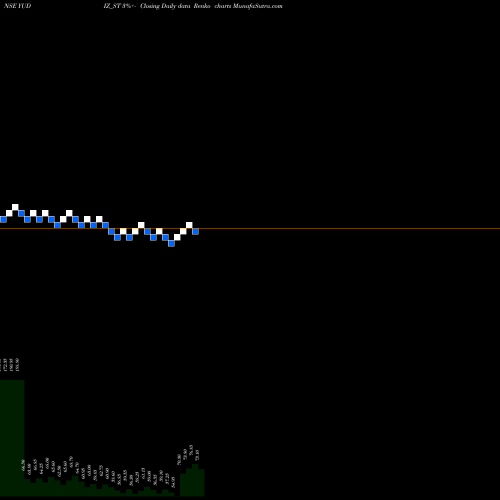
Task: Click the 'MunafaSutra.com' title text
Action: [x=257, y=6]
